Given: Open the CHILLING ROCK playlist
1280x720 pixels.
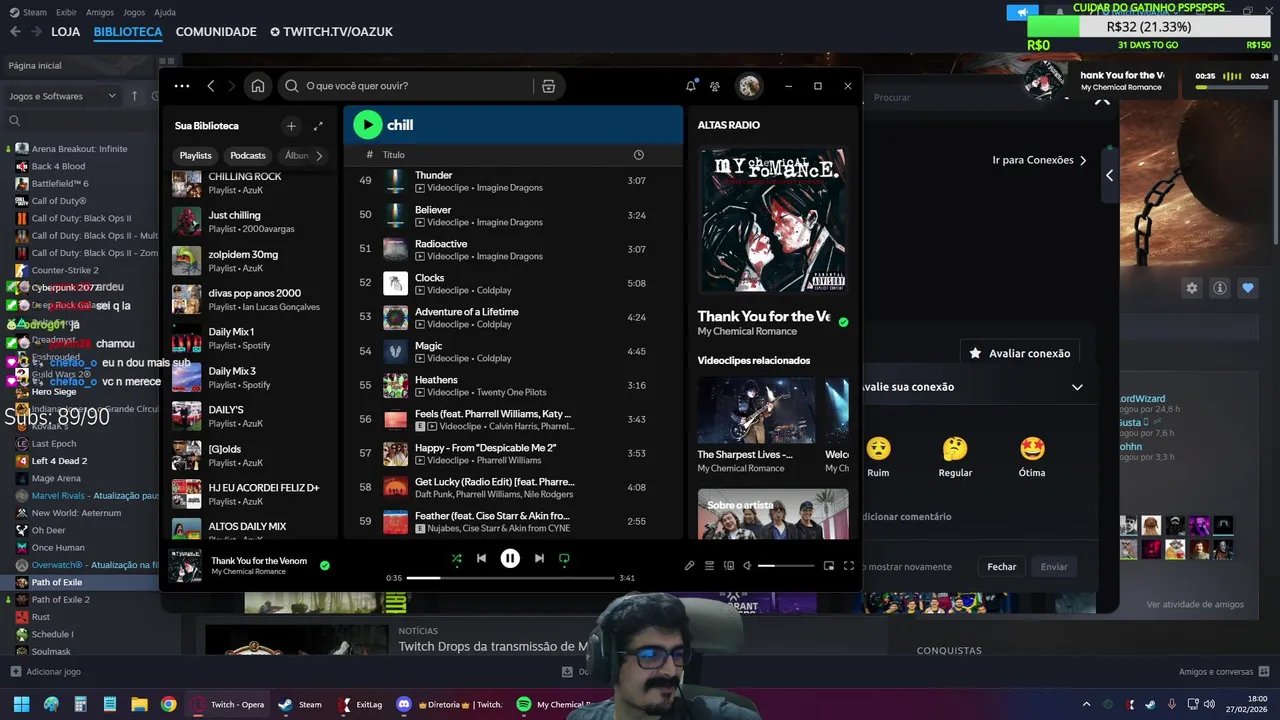Looking at the screenshot, I should tap(250, 182).
